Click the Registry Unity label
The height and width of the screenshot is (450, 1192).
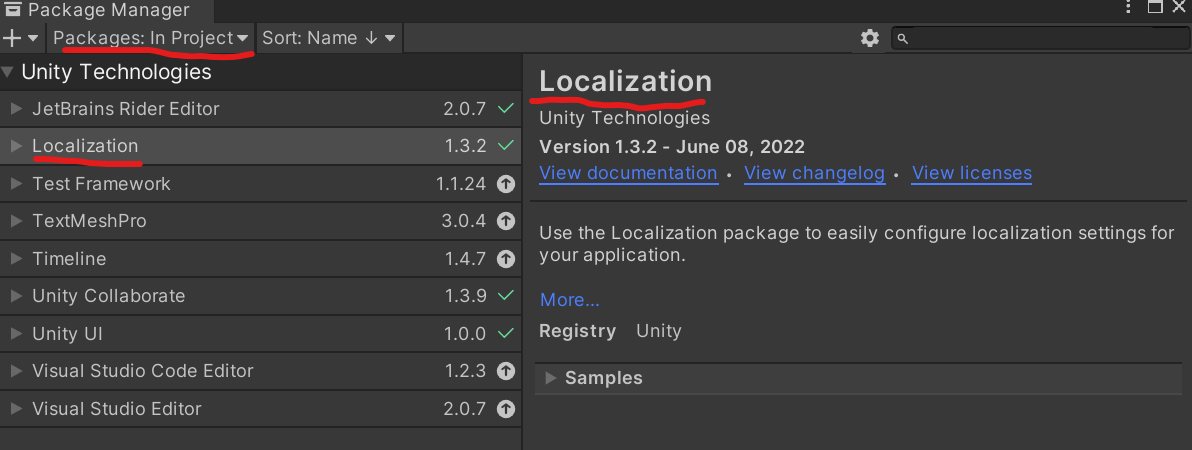point(610,331)
